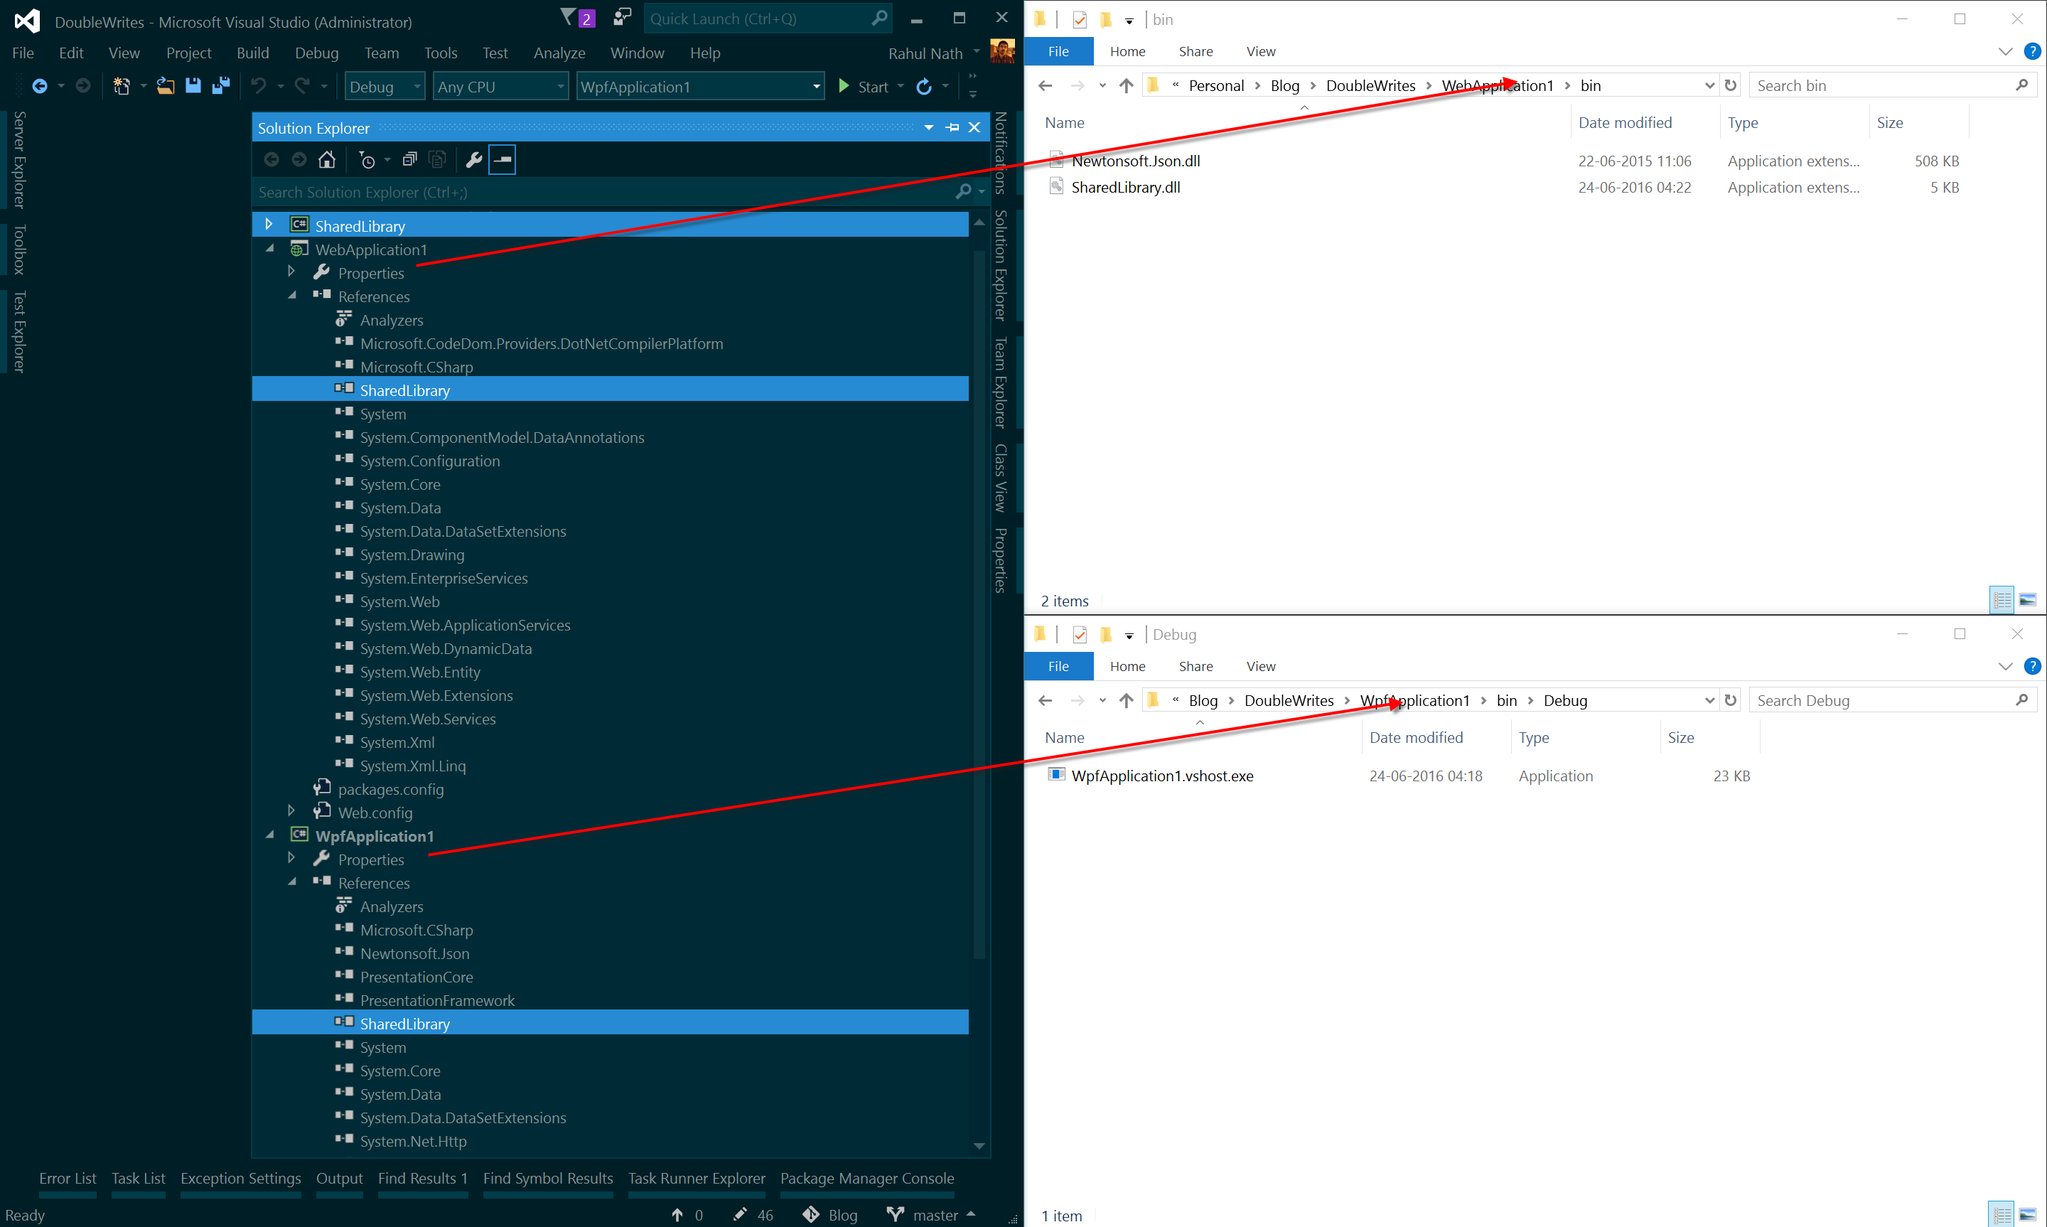Screen dimensions: 2047x1227
Task: Click the feedback icon next to notifications
Action: click(x=622, y=18)
